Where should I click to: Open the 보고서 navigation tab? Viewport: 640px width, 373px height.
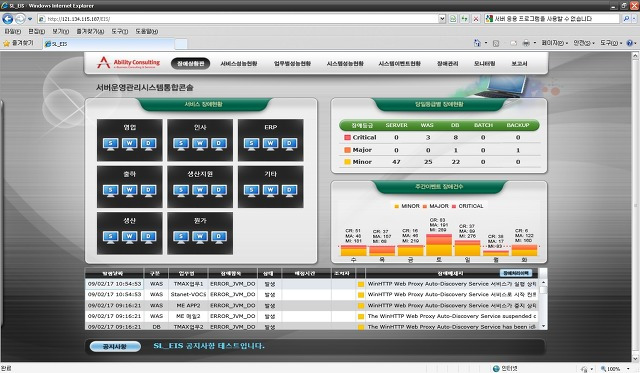[519, 64]
